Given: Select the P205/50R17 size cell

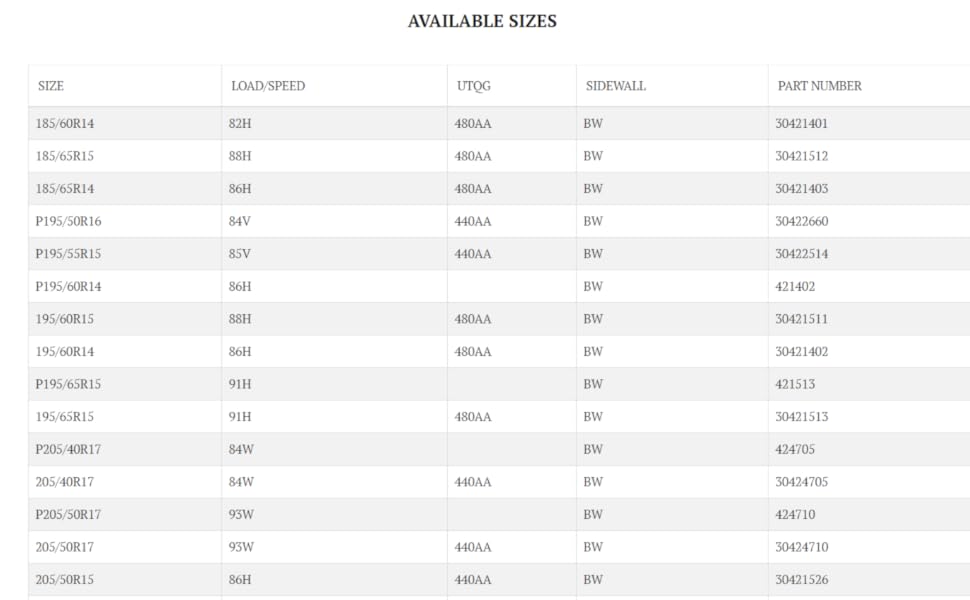Looking at the screenshot, I should click(68, 514).
